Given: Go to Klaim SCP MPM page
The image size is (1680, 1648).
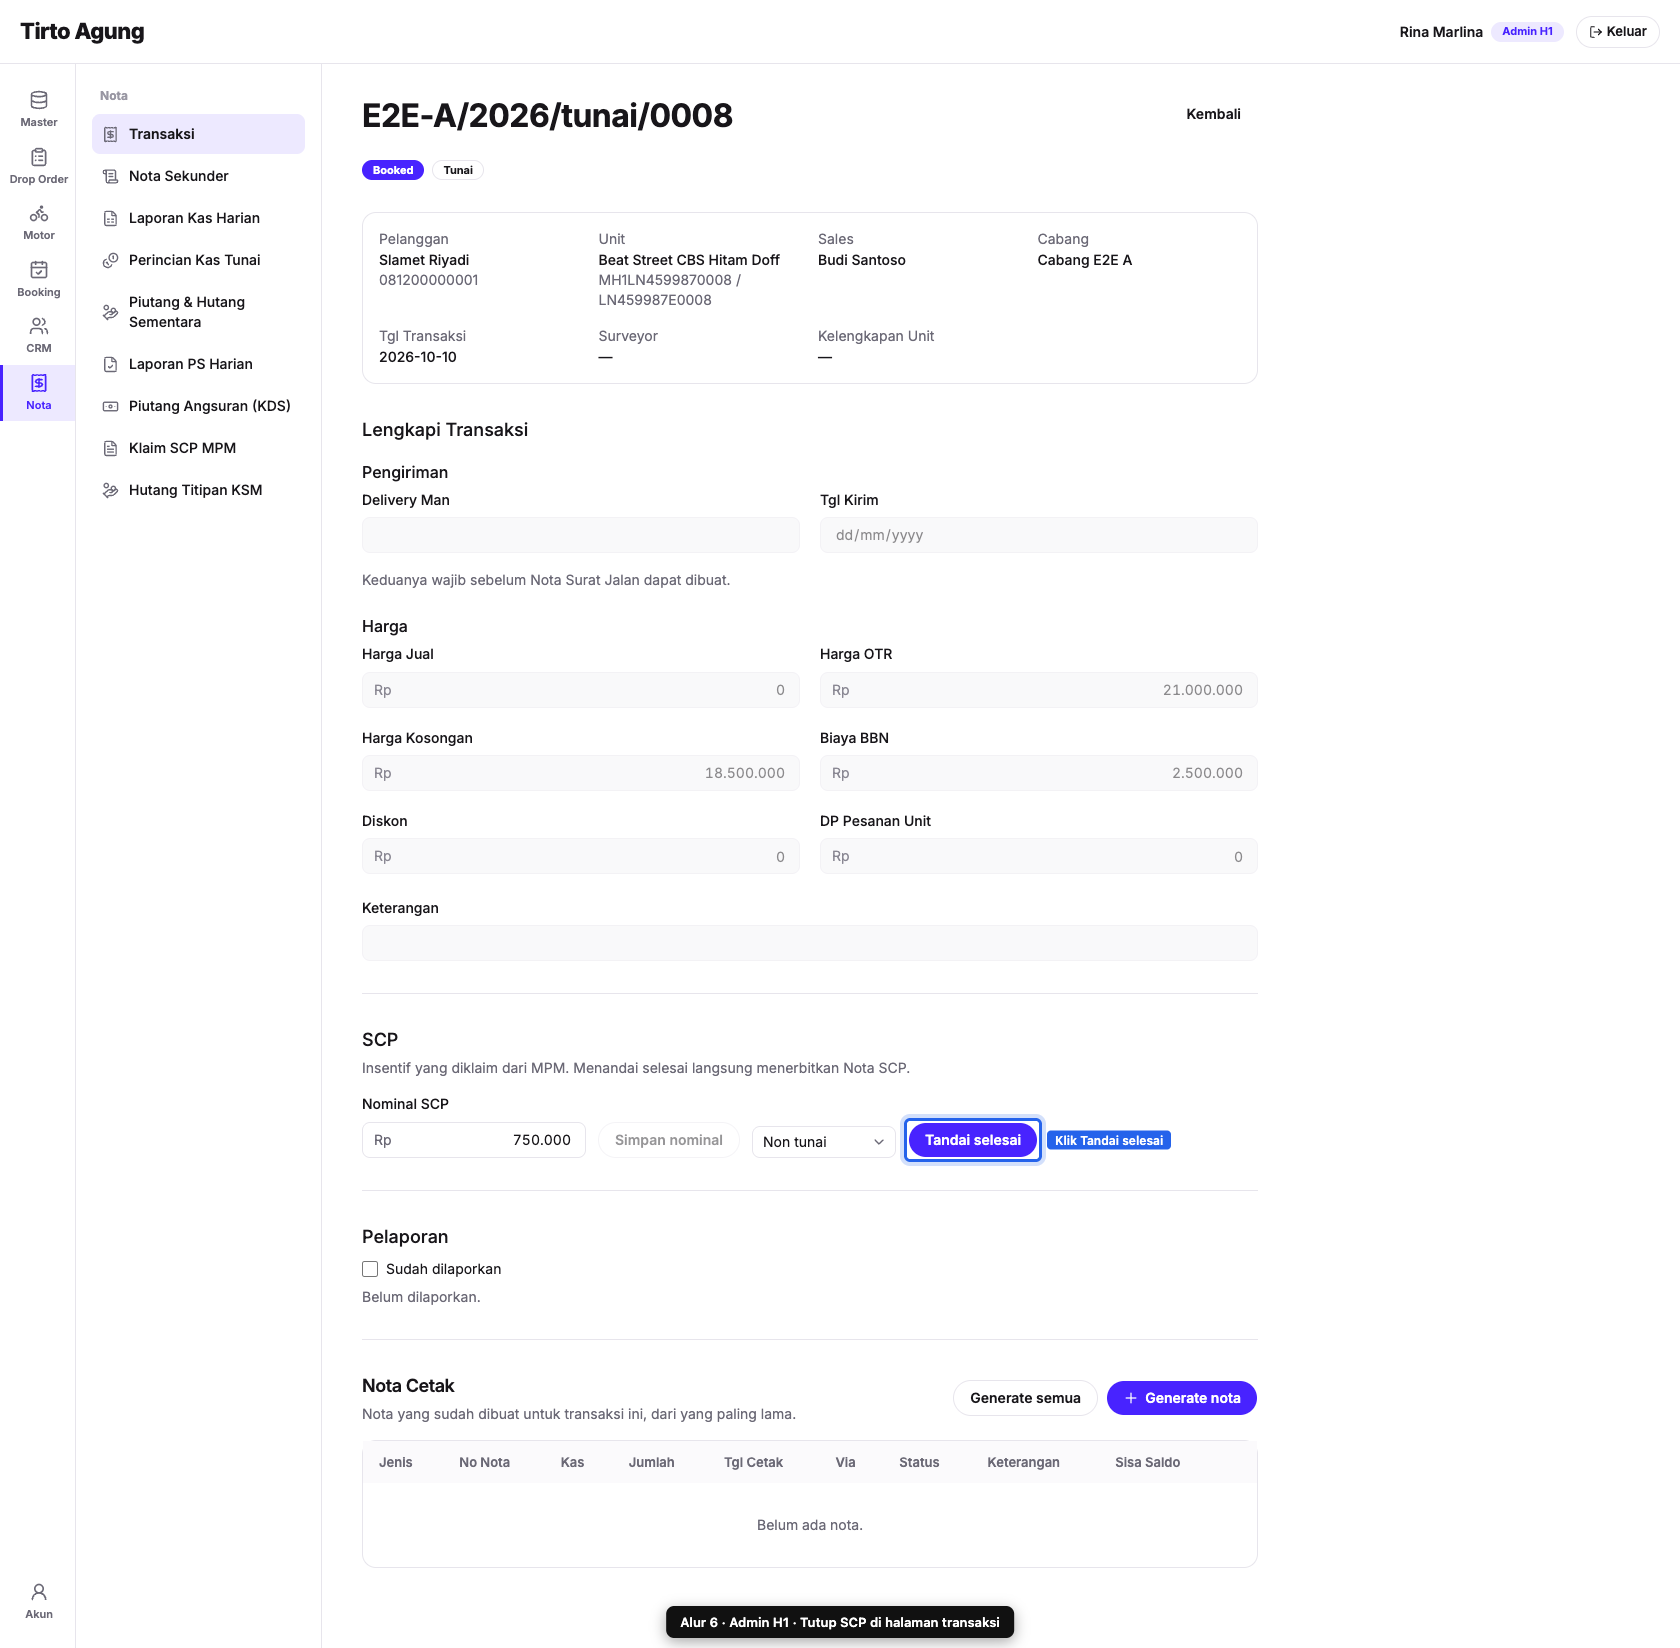Looking at the screenshot, I should point(198,448).
